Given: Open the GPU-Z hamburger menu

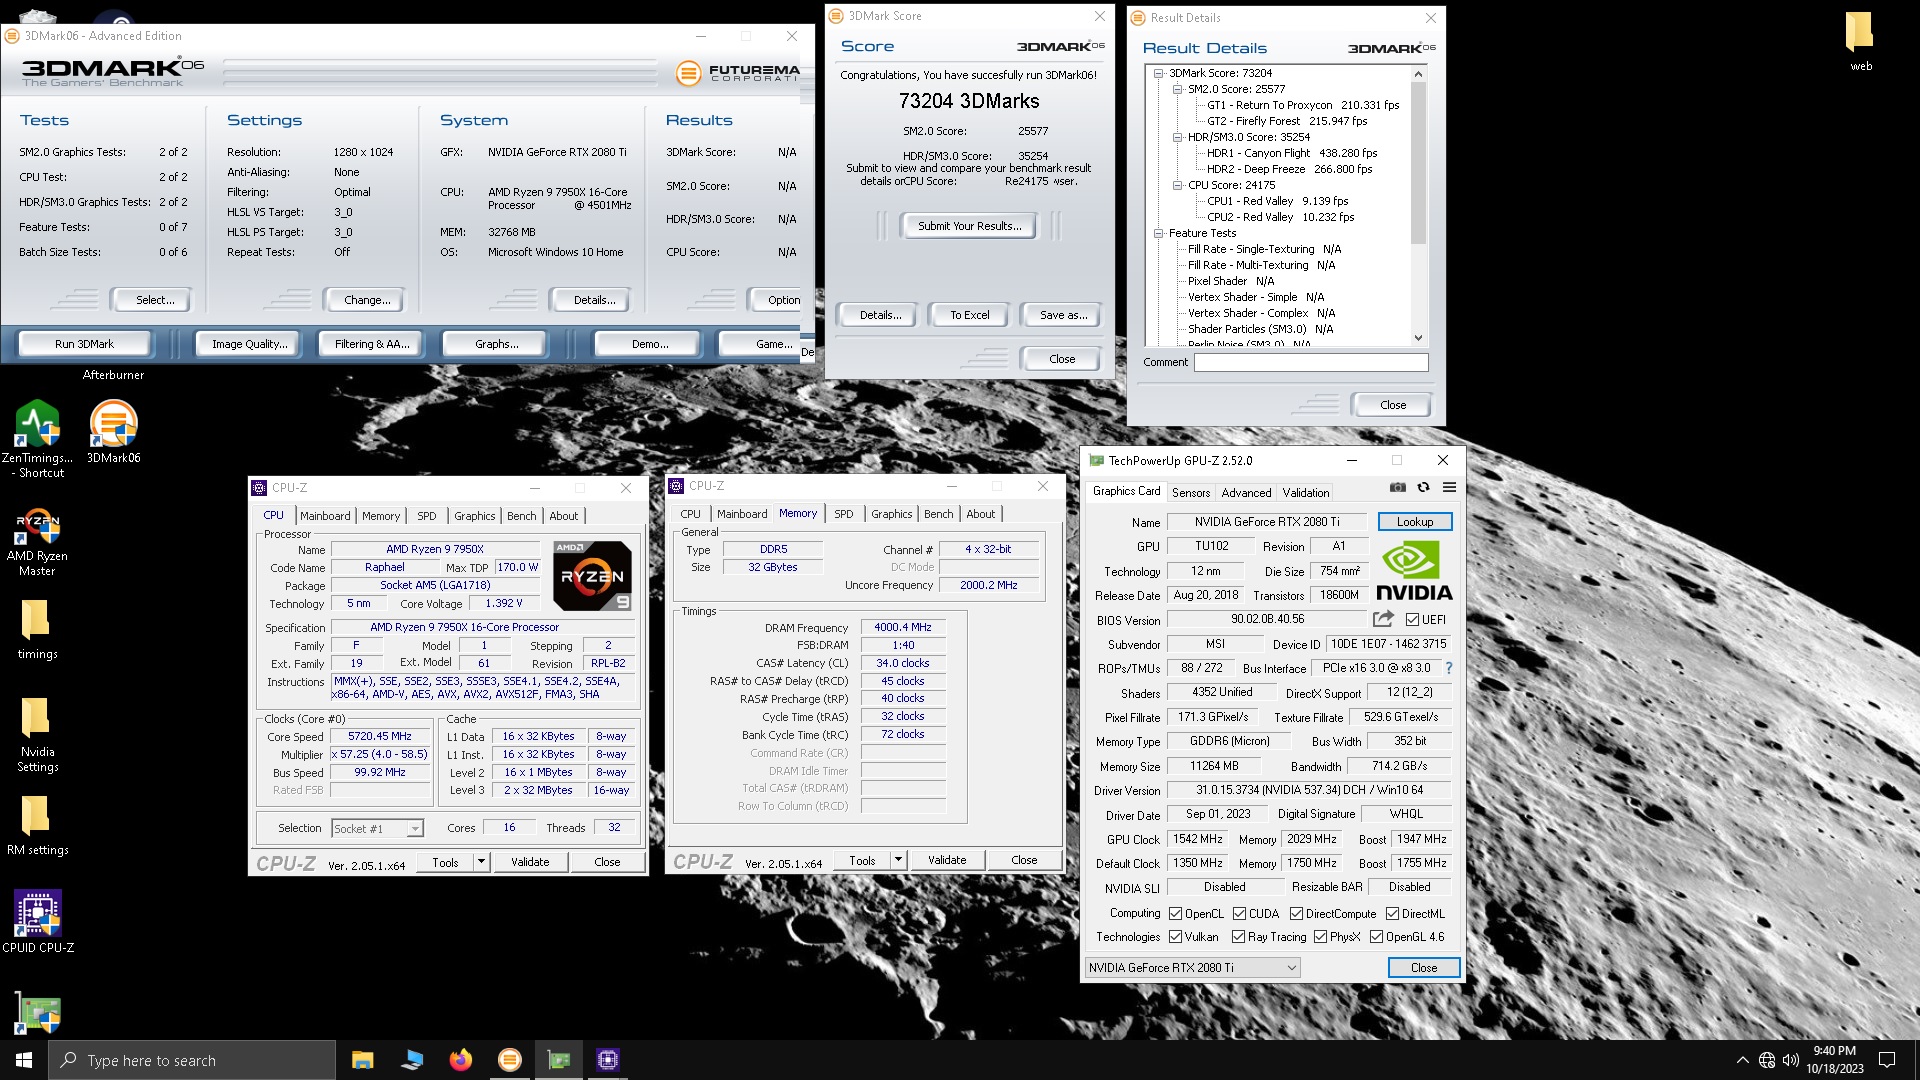Looking at the screenshot, I should coord(1449,488).
